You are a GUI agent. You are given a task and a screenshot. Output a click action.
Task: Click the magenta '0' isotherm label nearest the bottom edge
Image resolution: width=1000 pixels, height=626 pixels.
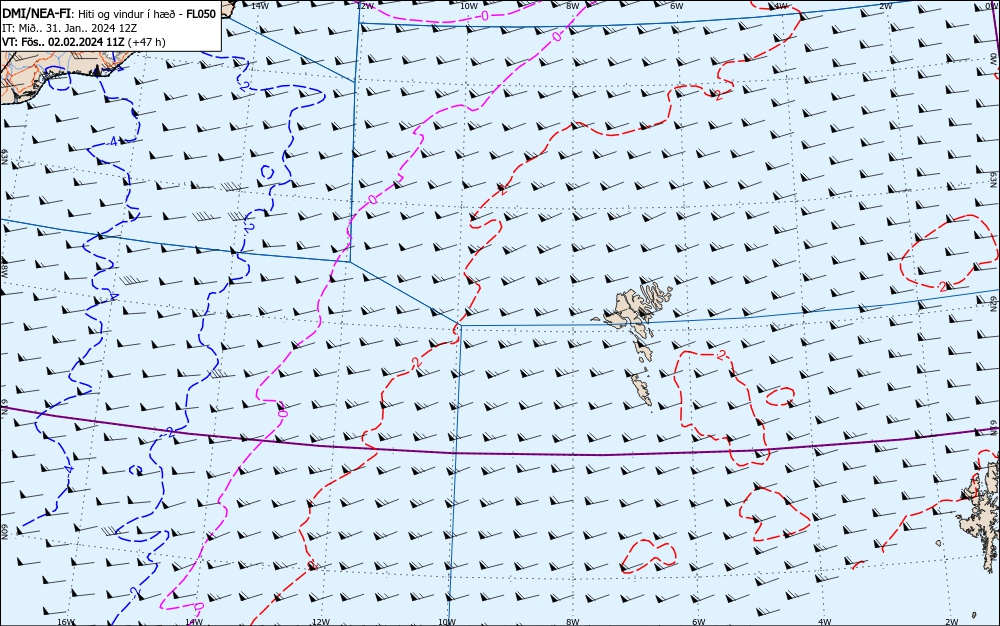coord(198,606)
